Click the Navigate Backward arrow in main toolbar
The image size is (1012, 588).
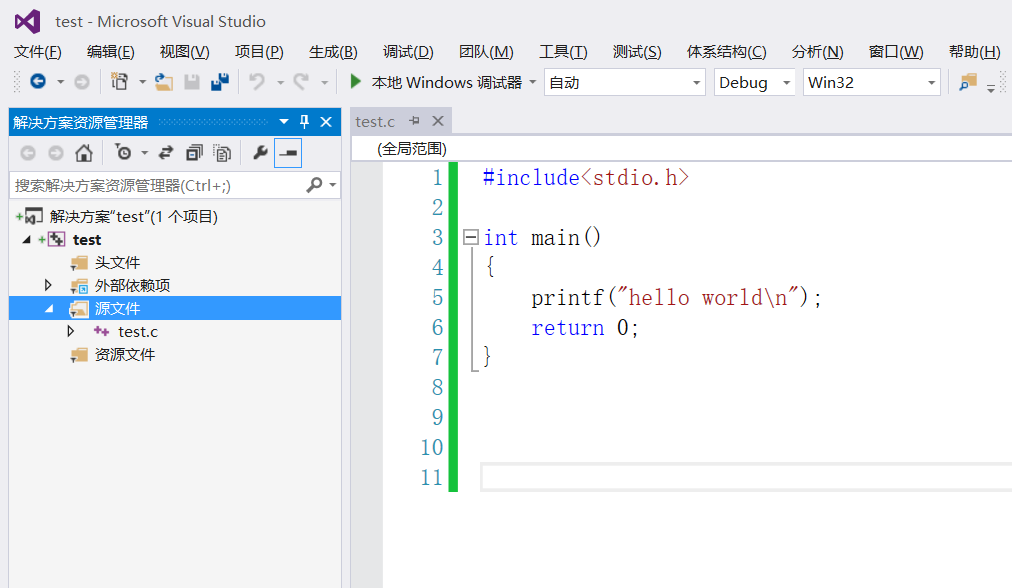(38, 81)
